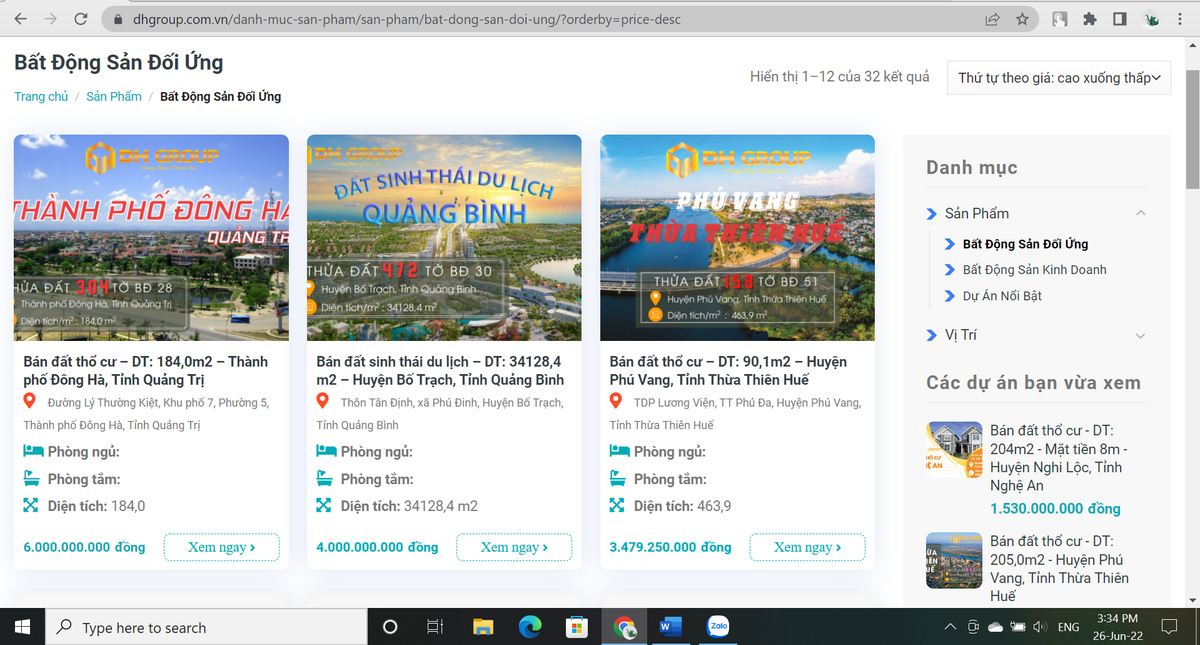The image size is (1200, 645).
Task: Reload the page with the refresh icon
Action: pos(79,18)
